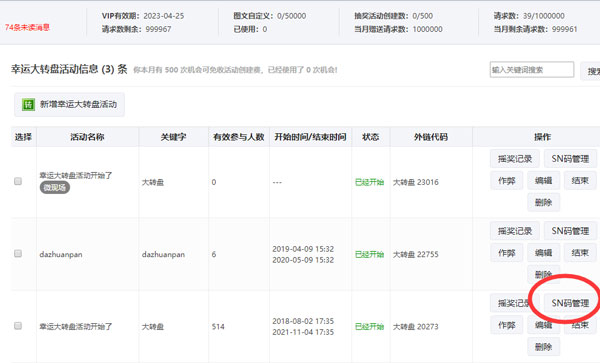
Task: Click the 幸运大转盘活动信息 (3) 条 heading
Action: tap(69, 69)
